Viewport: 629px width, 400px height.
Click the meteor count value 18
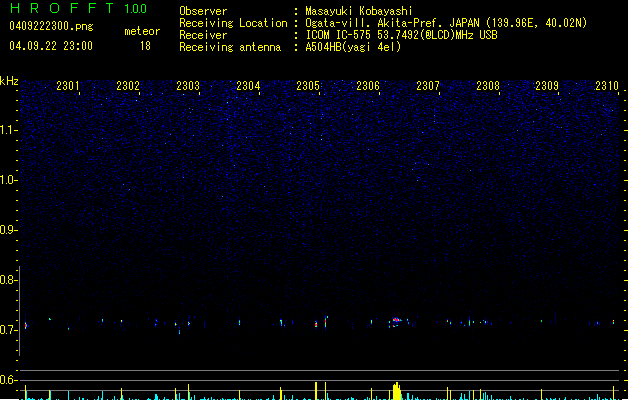[x=145, y=46]
